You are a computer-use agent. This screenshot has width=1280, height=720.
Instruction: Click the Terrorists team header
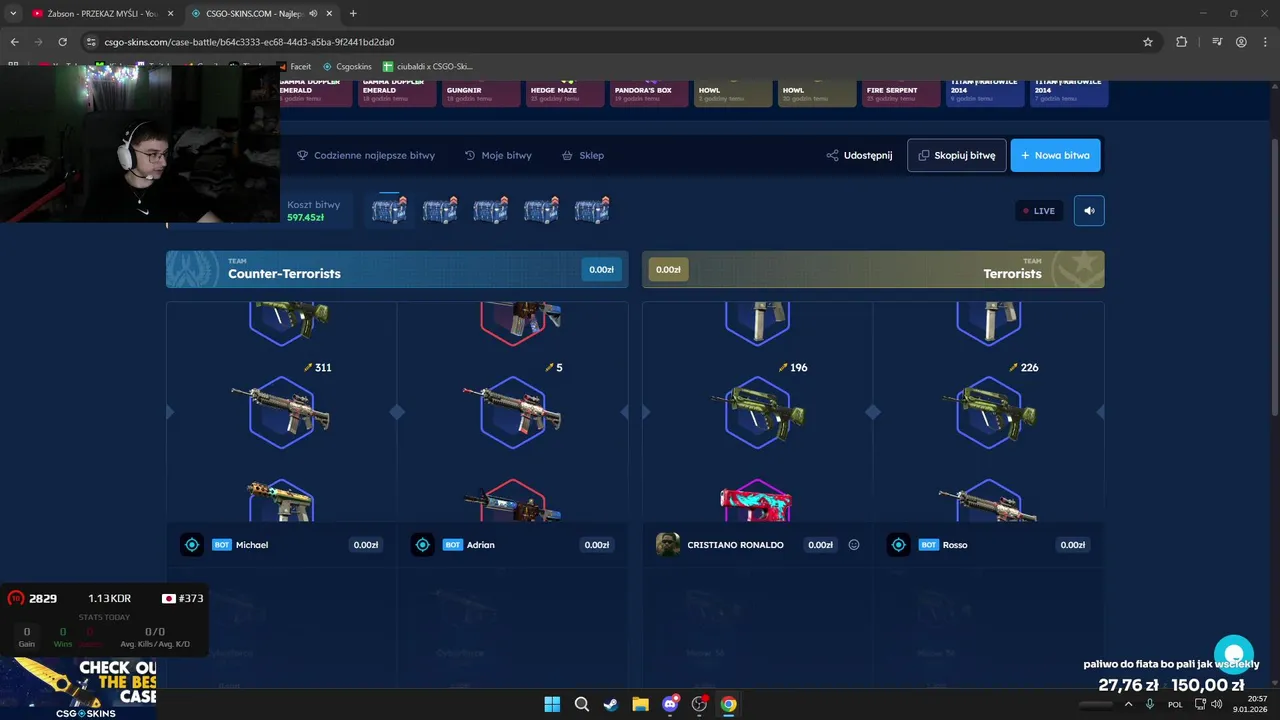click(x=873, y=269)
